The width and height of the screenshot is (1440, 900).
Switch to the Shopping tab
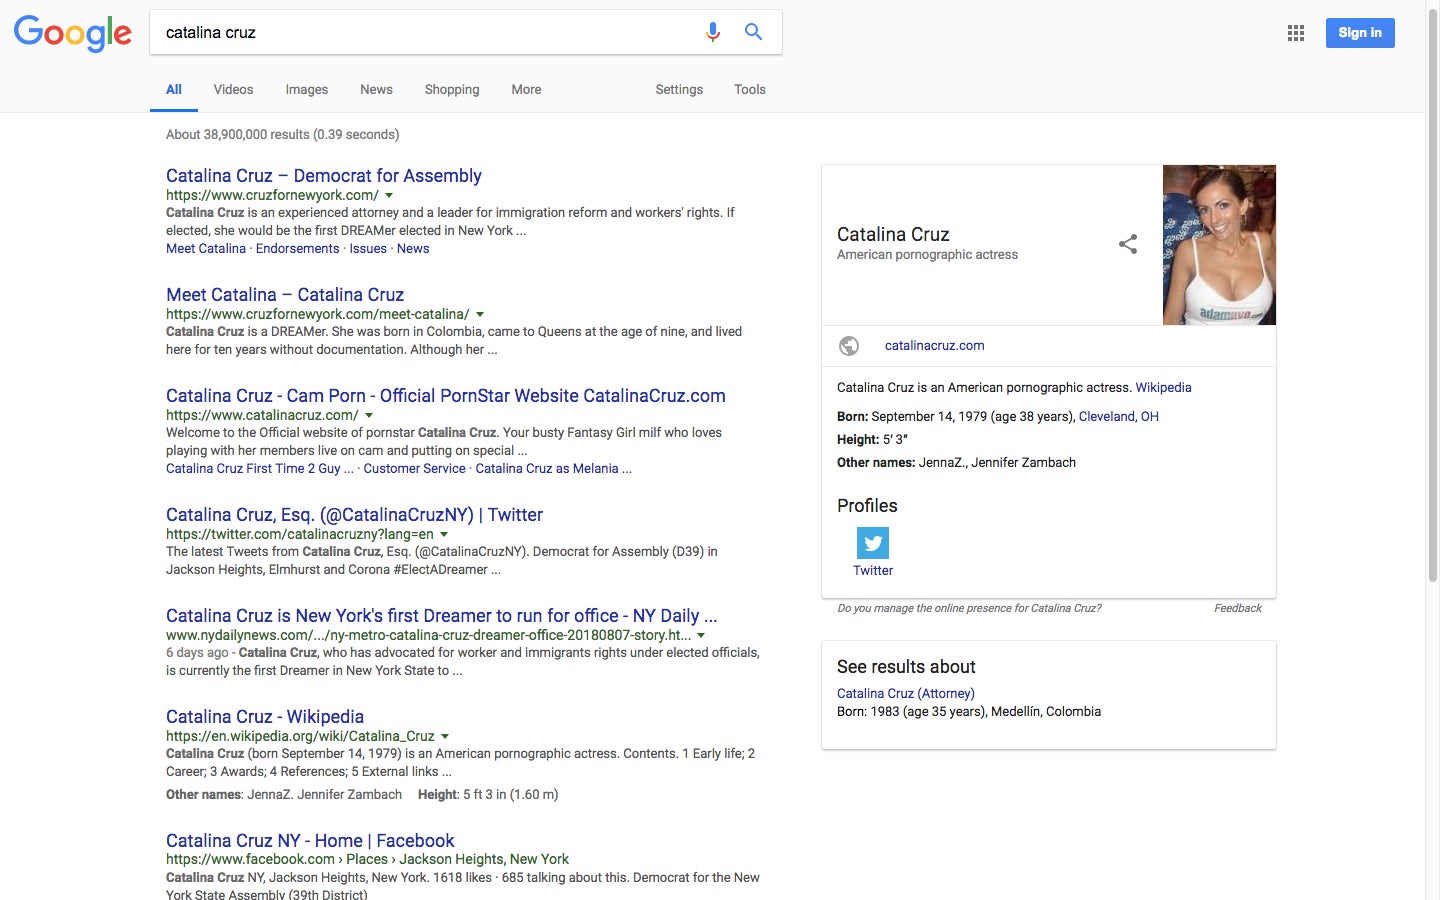click(x=452, y=89)
